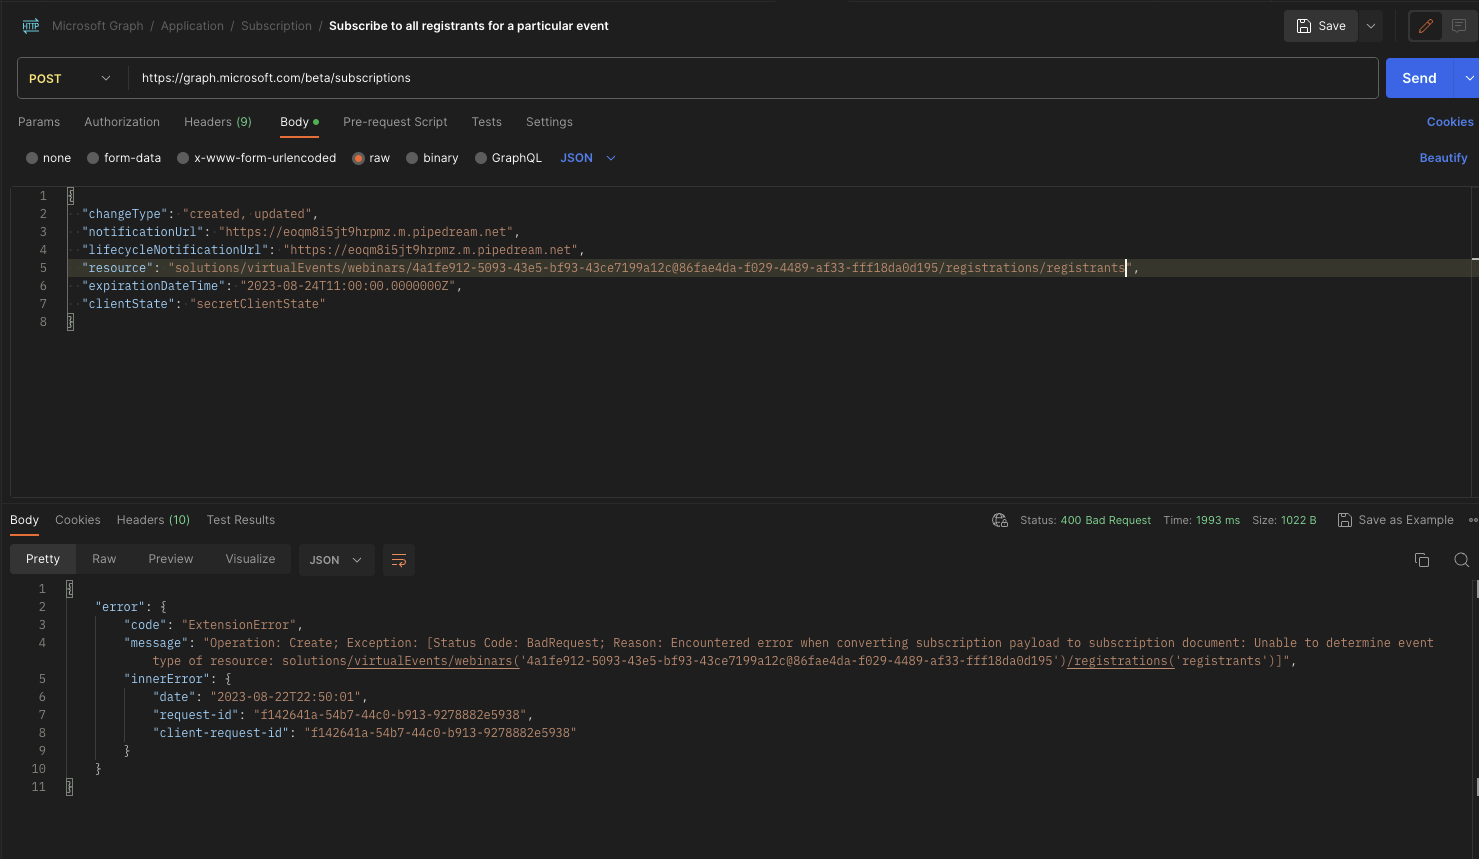Search the response with magnifier icon
Viewport: 1479px width, 859px height.
(x=1462, y=560)
